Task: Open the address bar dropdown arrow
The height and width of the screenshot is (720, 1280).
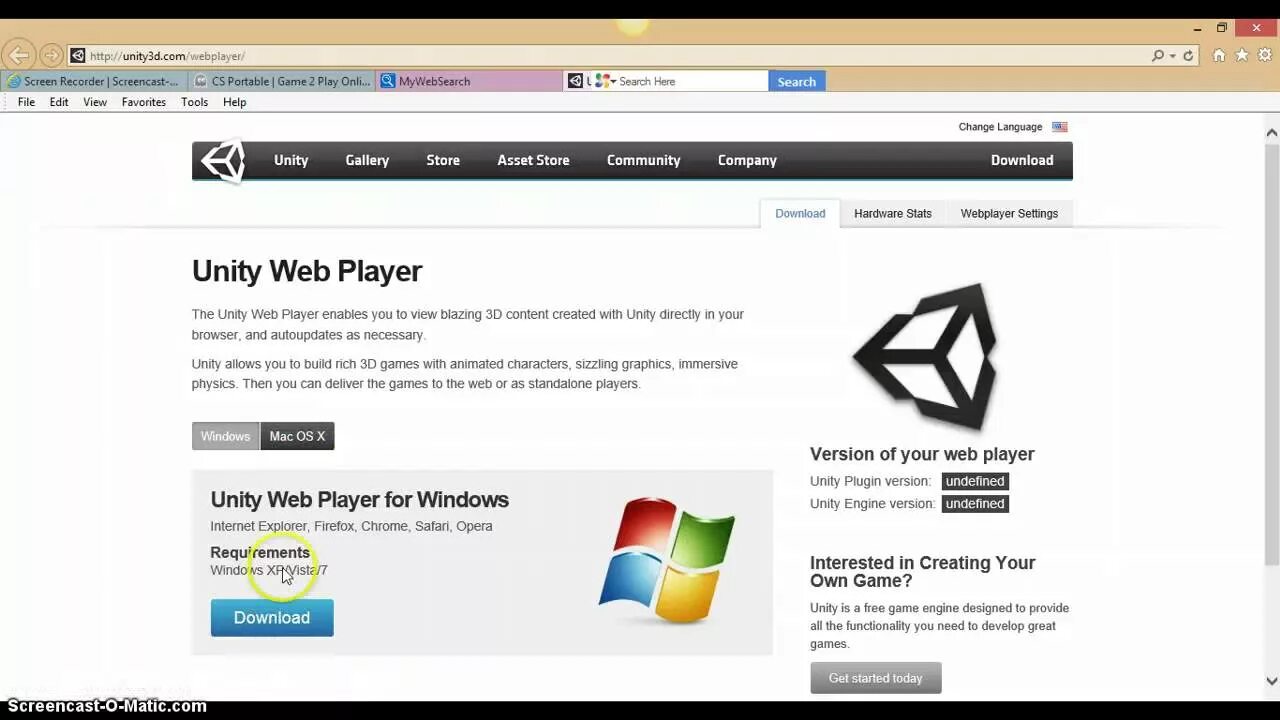Action: pos(1172,56)
